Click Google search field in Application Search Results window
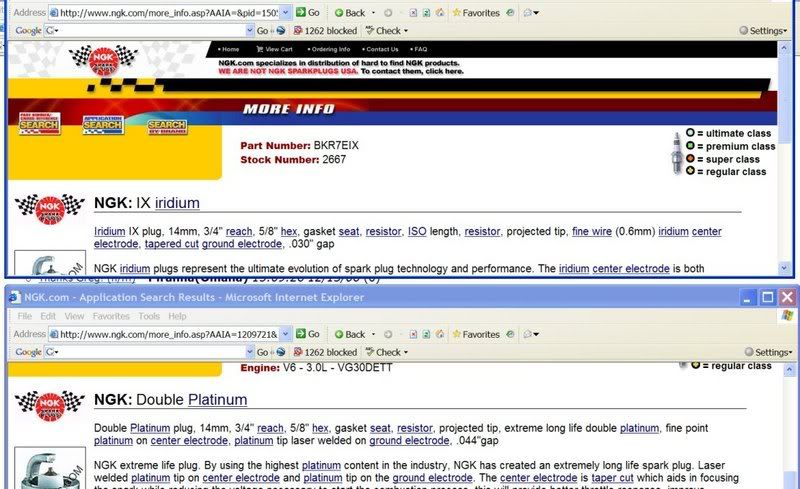This screenshot has height=489, width=800. 148,352
